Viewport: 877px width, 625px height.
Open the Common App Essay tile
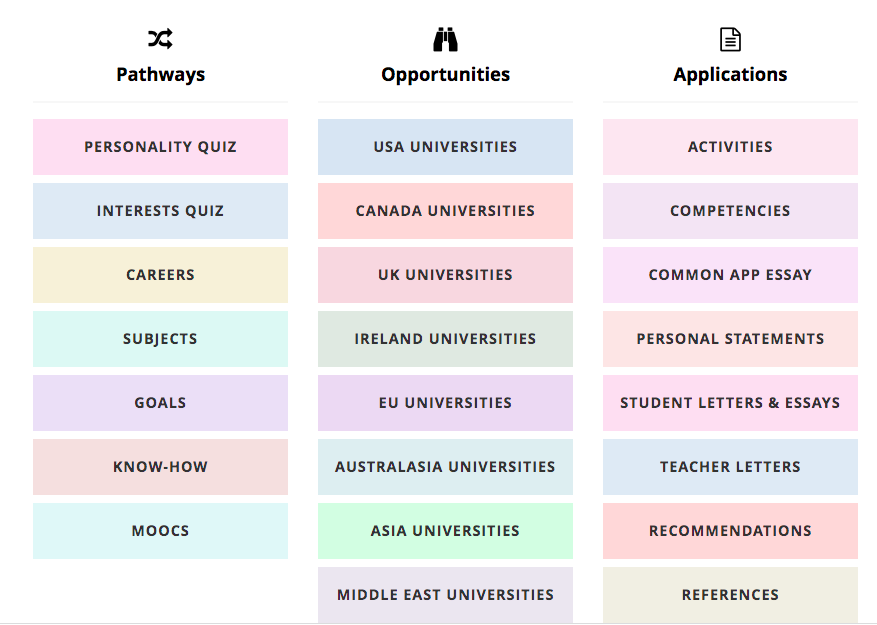point(730,275)
